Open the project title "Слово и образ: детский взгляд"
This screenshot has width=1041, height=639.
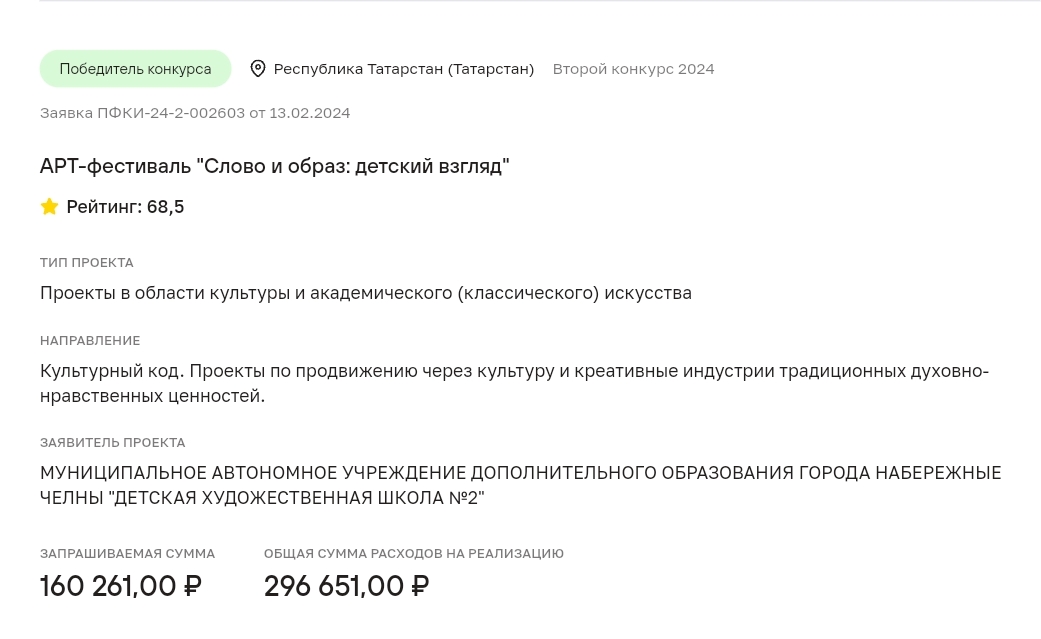tap(275, 166)
